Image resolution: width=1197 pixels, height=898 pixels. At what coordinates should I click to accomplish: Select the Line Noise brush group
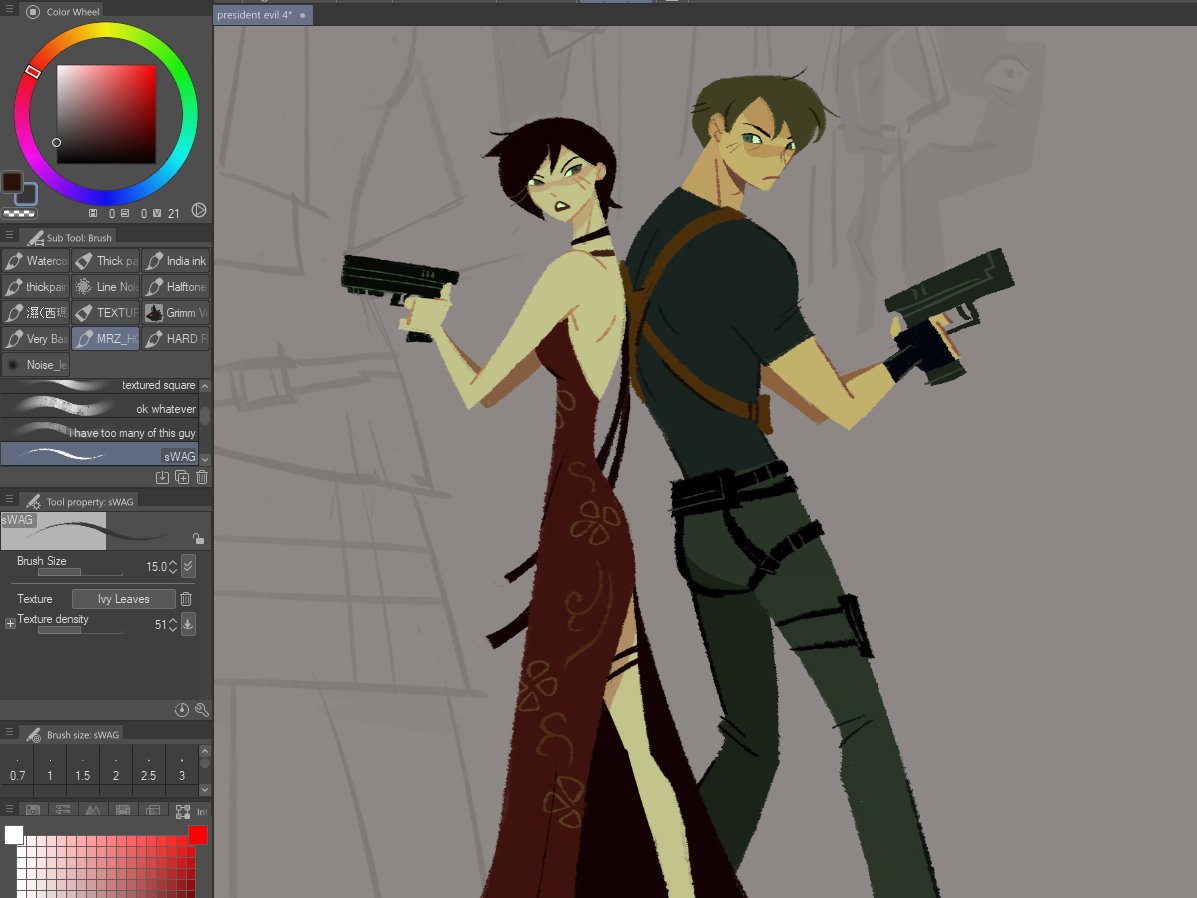[x=106, y=286]
